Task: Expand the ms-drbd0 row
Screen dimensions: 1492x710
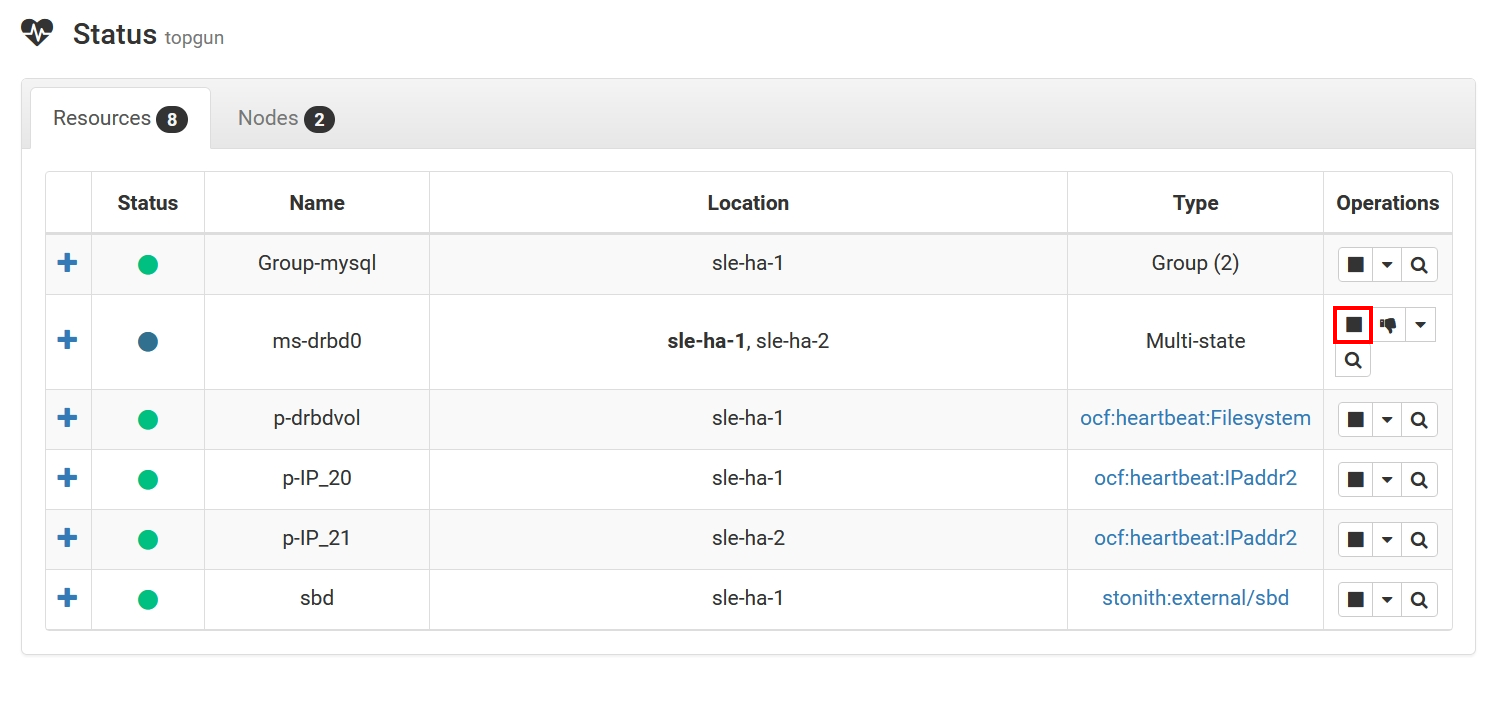Action: [x=67, y=340]
